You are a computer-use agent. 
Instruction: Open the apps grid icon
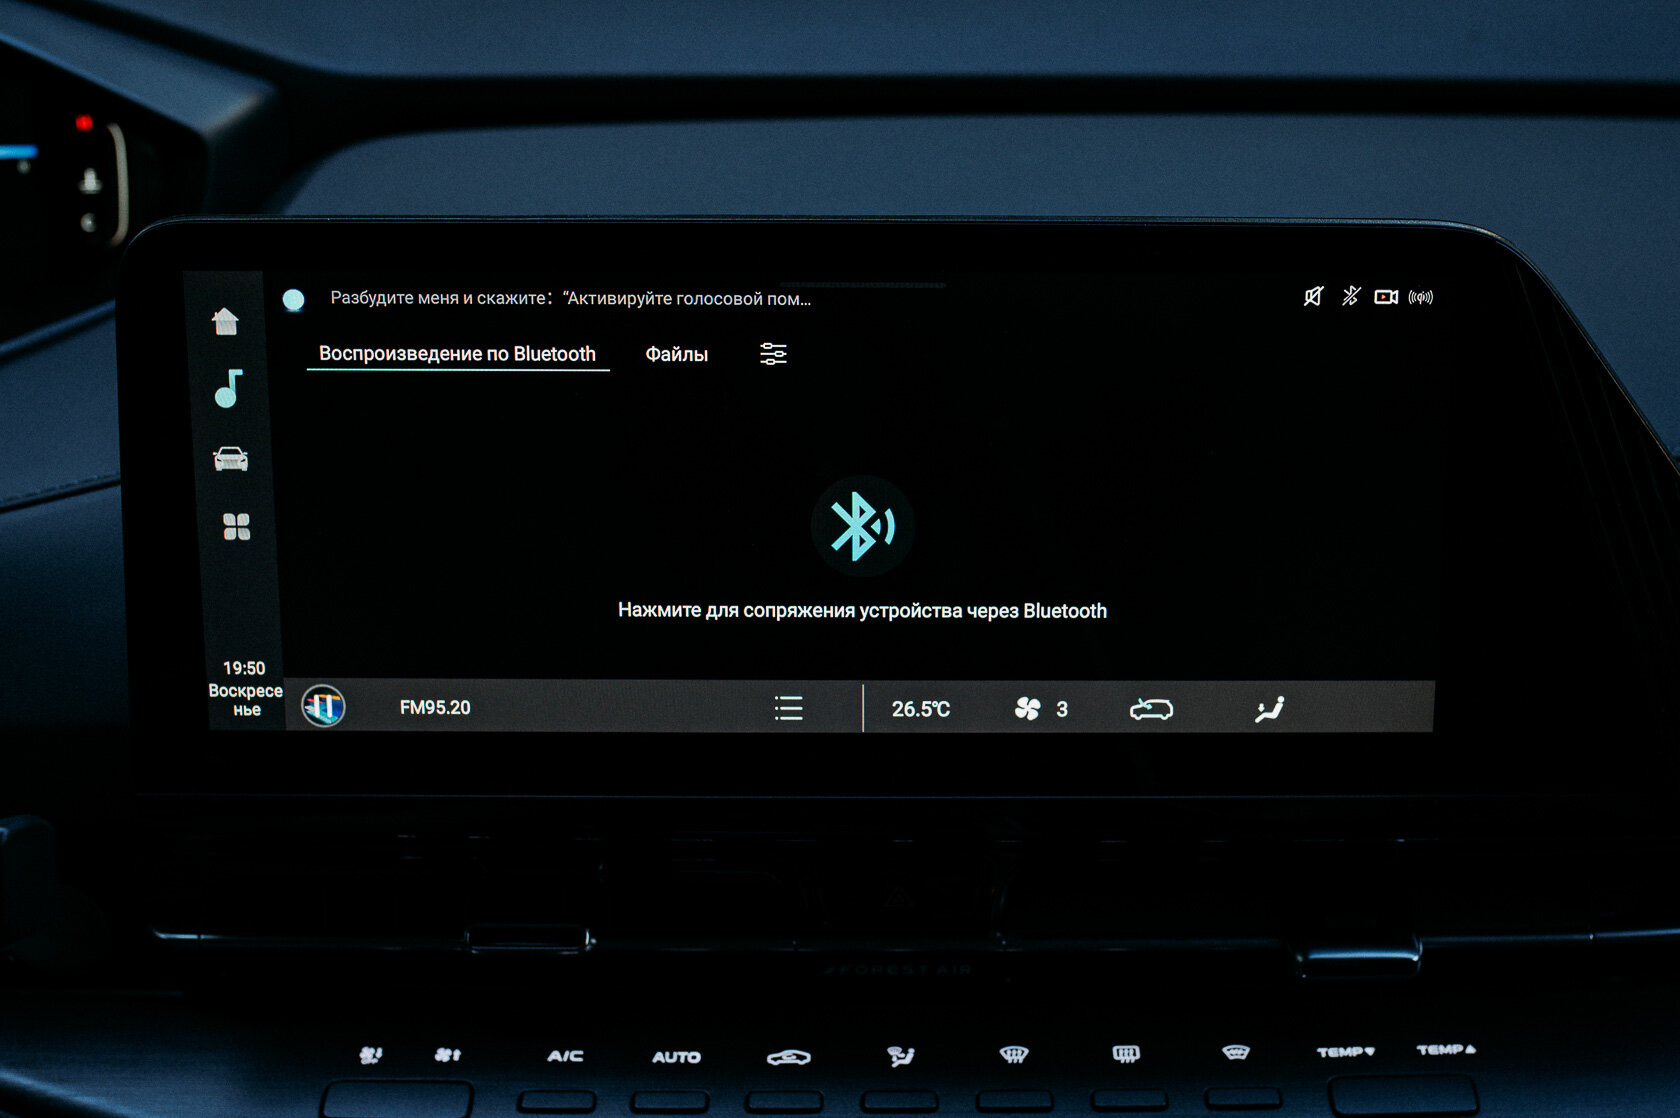click(x=236, y=526)
